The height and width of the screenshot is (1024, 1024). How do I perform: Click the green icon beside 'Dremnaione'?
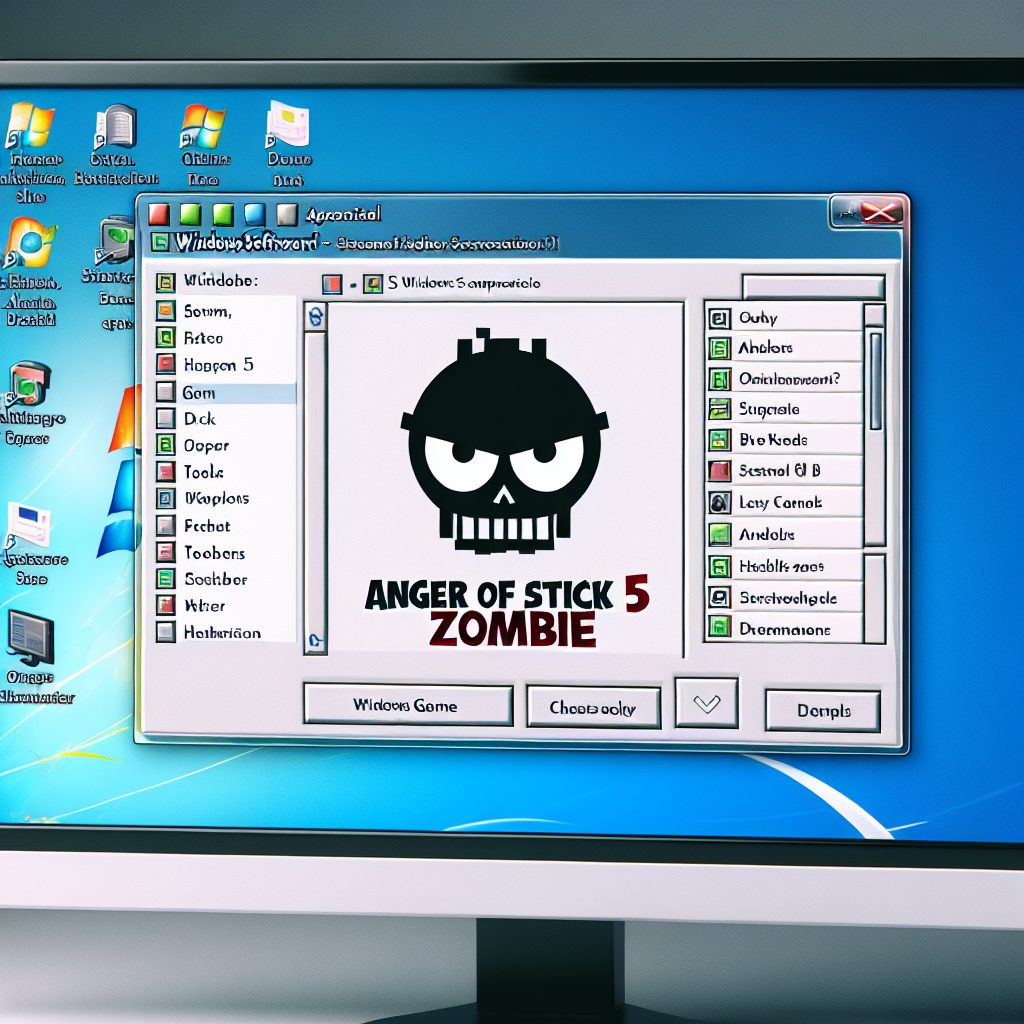[719, 628]
